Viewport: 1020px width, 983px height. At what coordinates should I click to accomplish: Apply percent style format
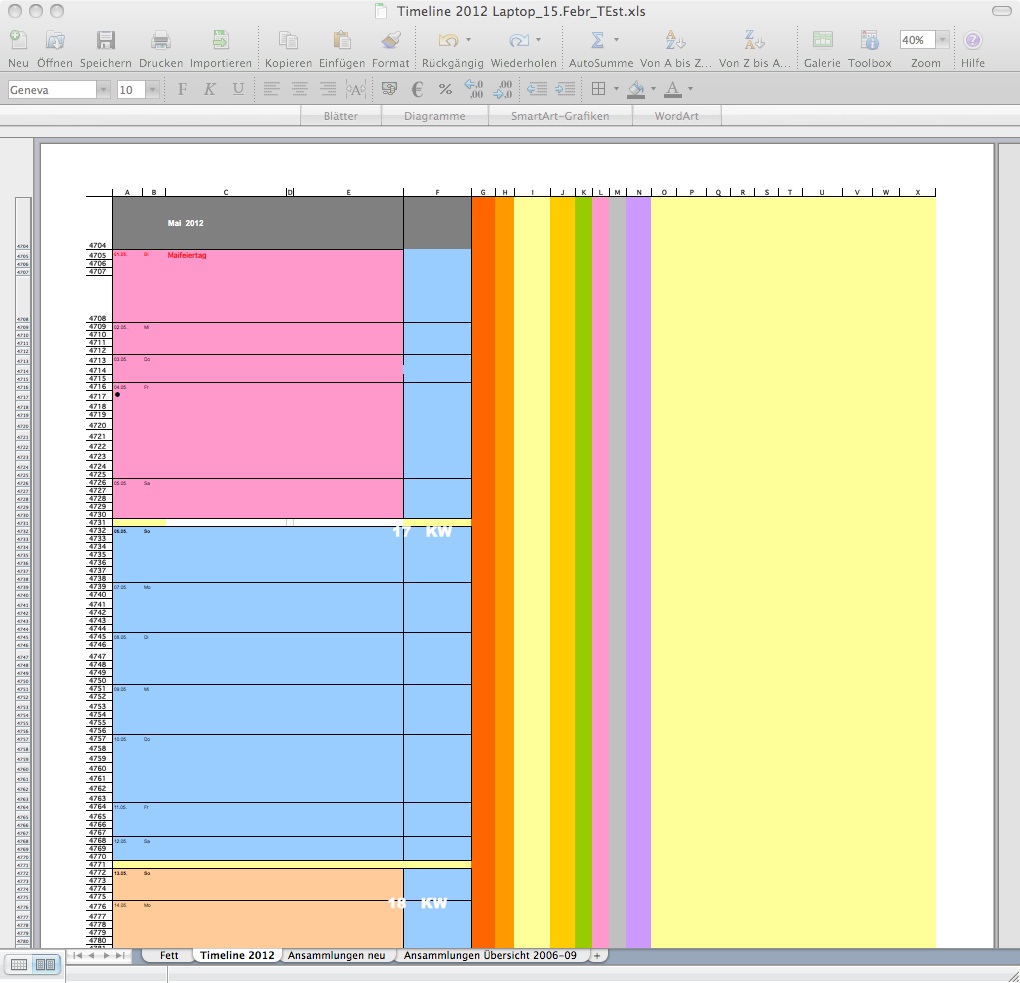[446, 89]
